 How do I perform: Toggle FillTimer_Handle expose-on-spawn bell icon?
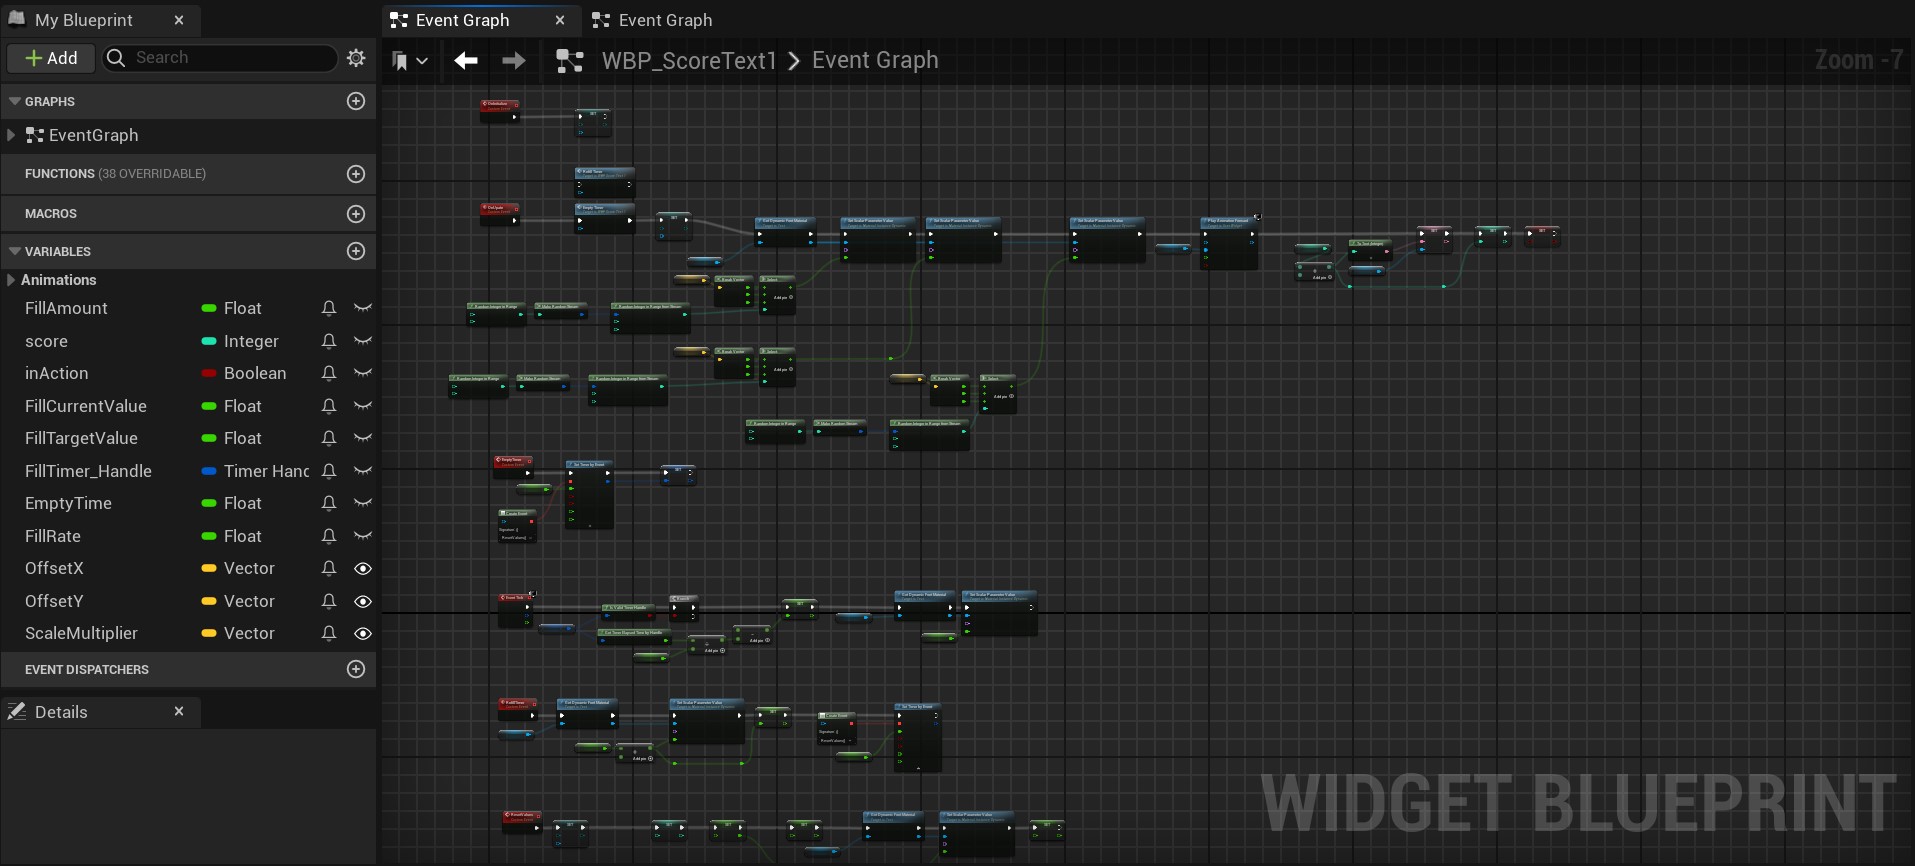click(x=328, y=471)
